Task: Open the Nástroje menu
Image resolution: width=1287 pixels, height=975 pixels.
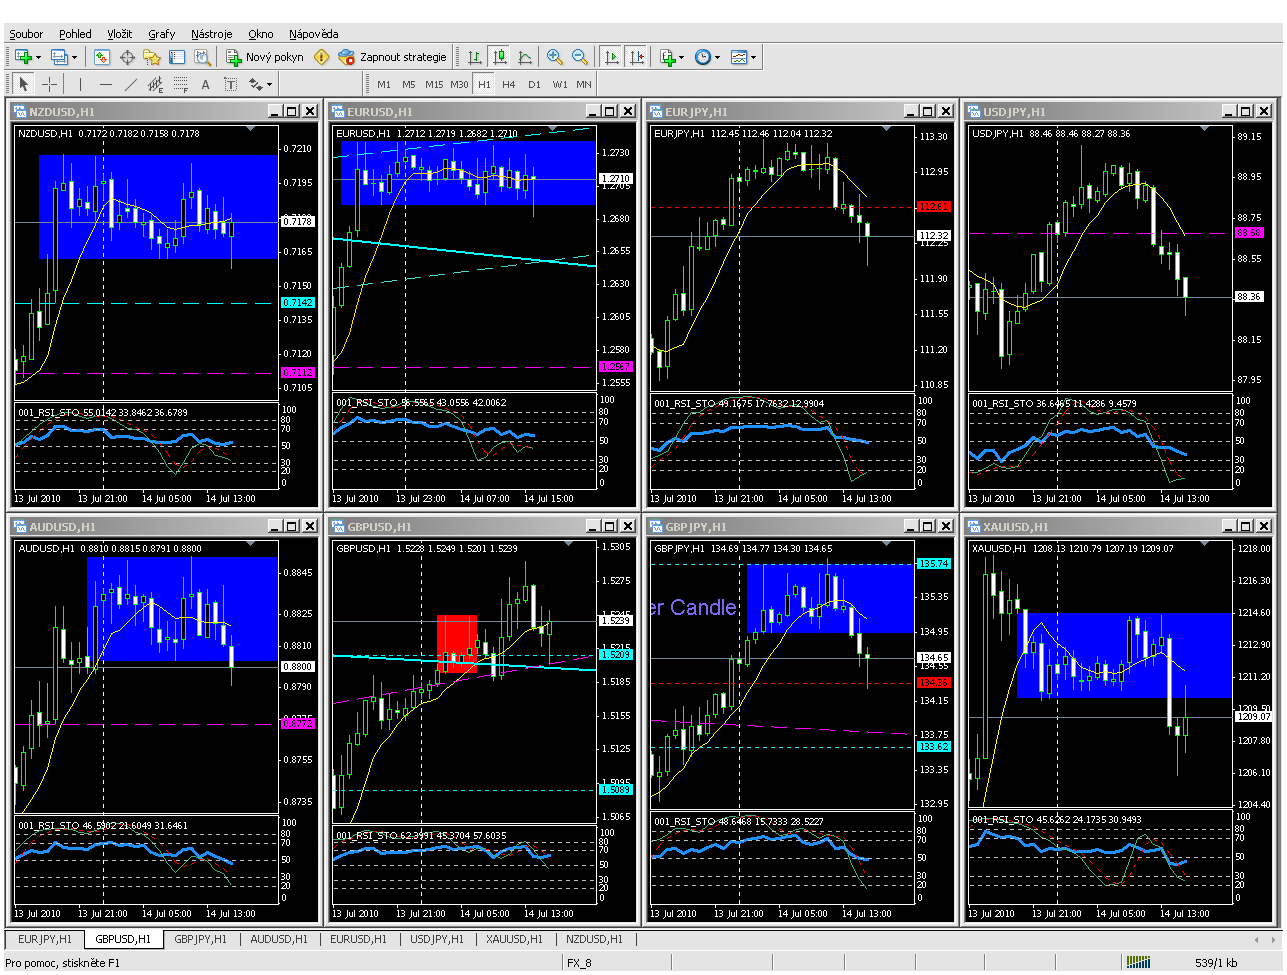Action: 211,34
